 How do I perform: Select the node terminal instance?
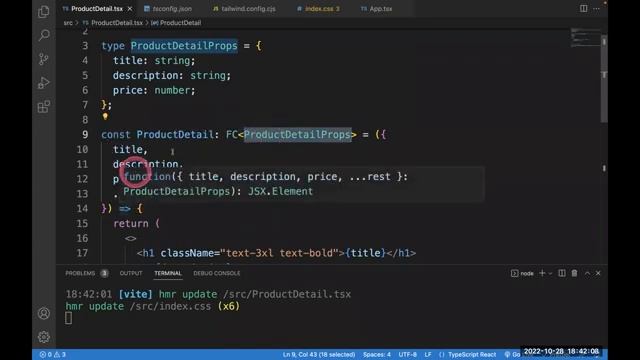click(522, 273)
